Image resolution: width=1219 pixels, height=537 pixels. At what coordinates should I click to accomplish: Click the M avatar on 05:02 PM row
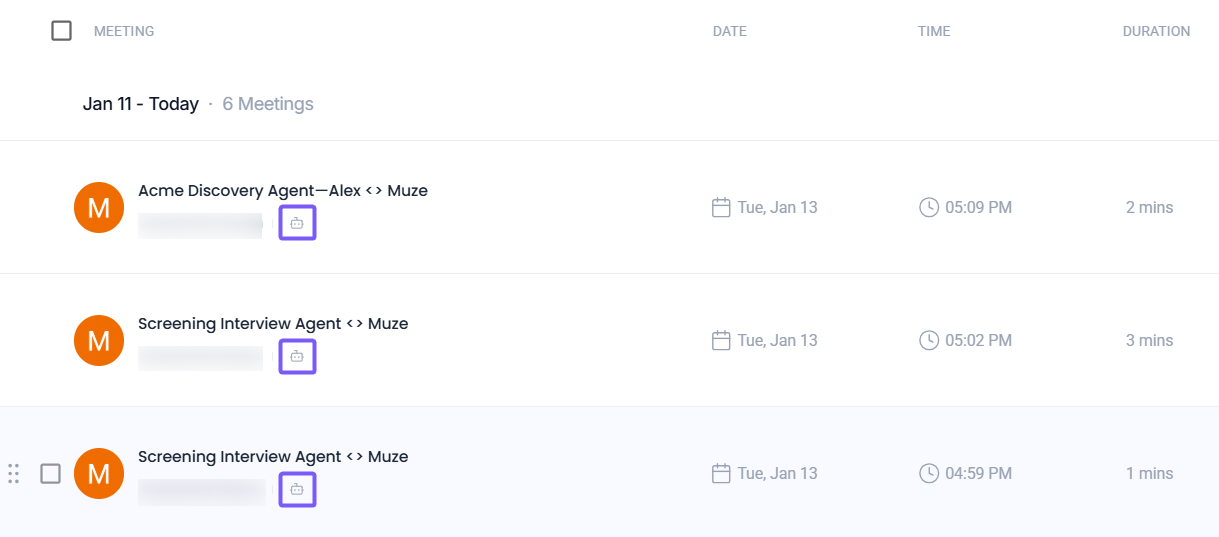[99, 341]
